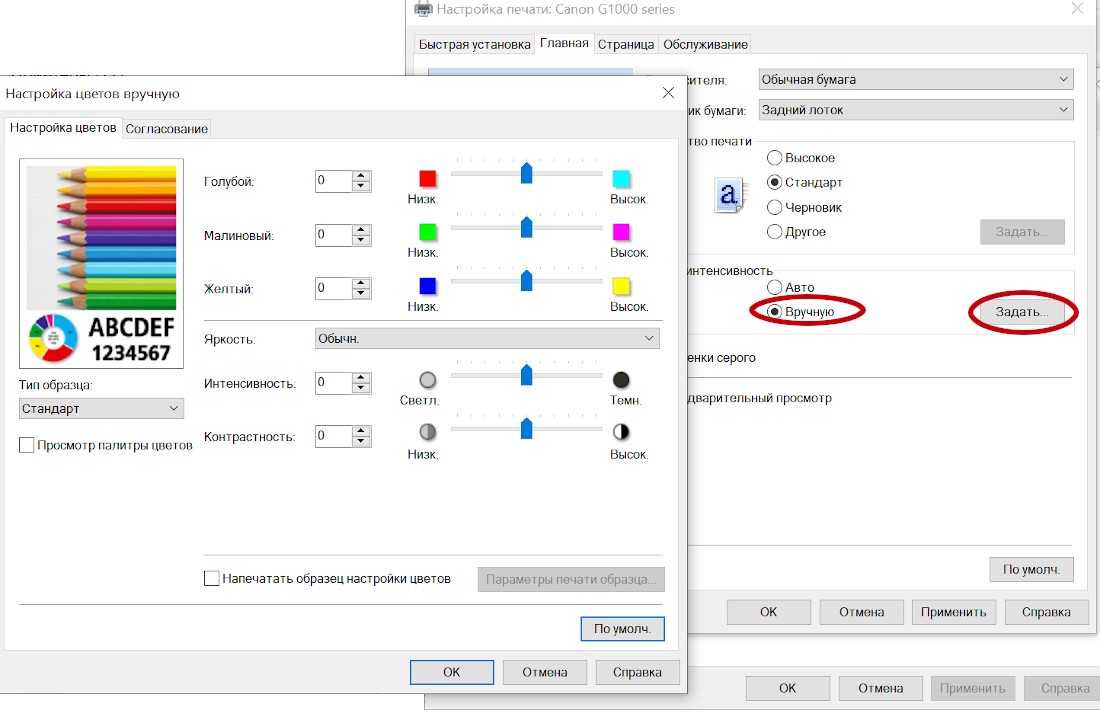Click the Малиновый value input field

coord(334,234)
